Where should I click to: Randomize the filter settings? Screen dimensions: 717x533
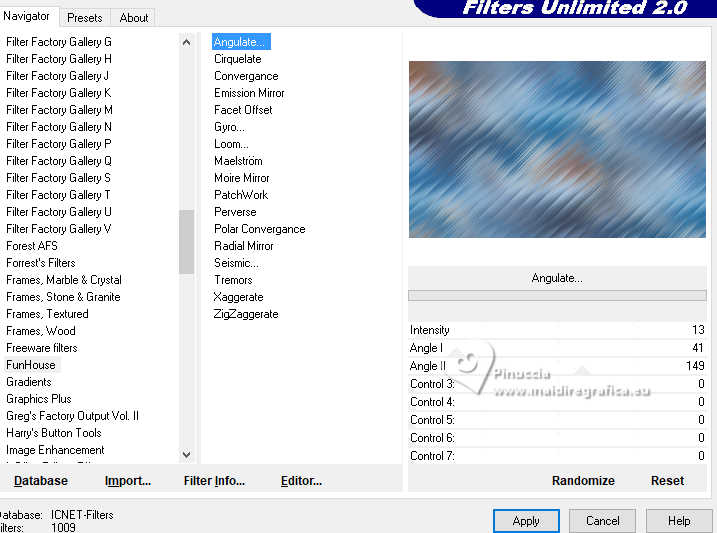tap(583, 480)
